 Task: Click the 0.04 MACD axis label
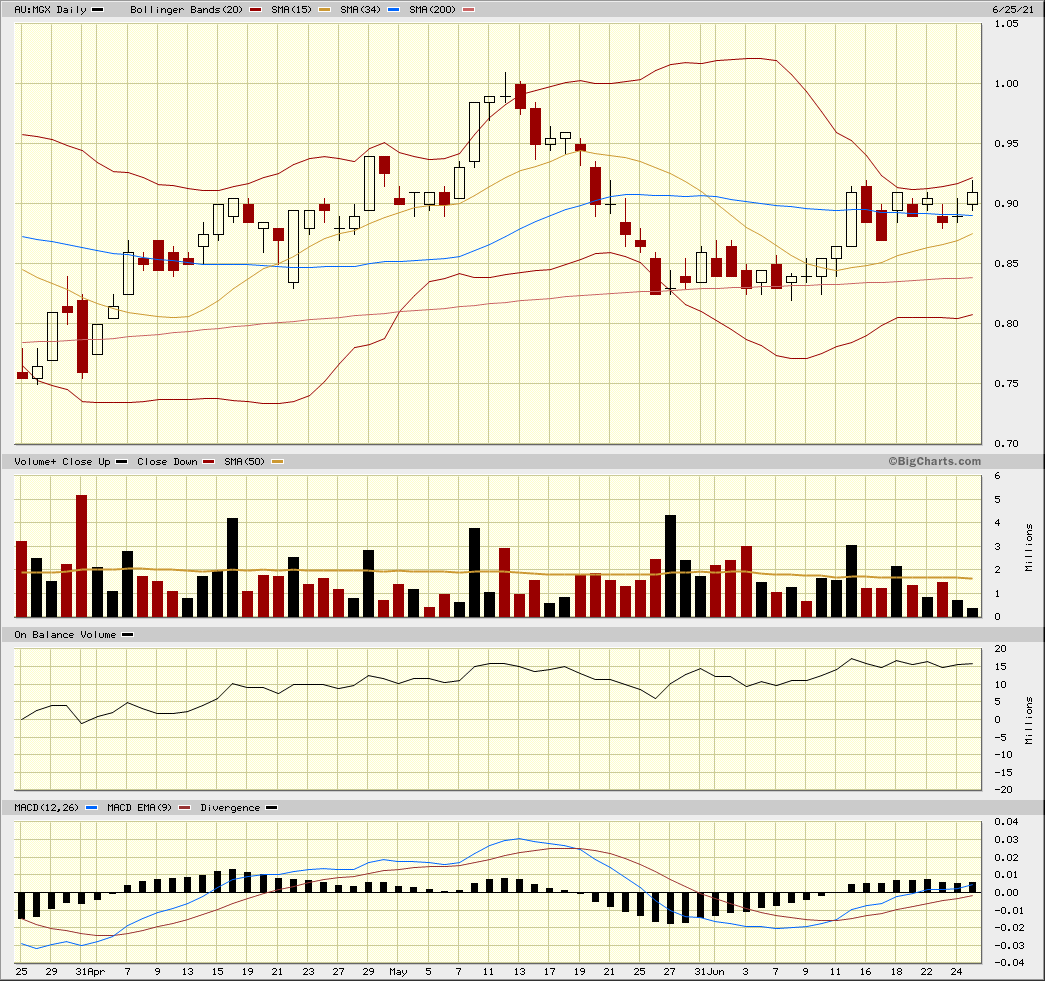1006,822
